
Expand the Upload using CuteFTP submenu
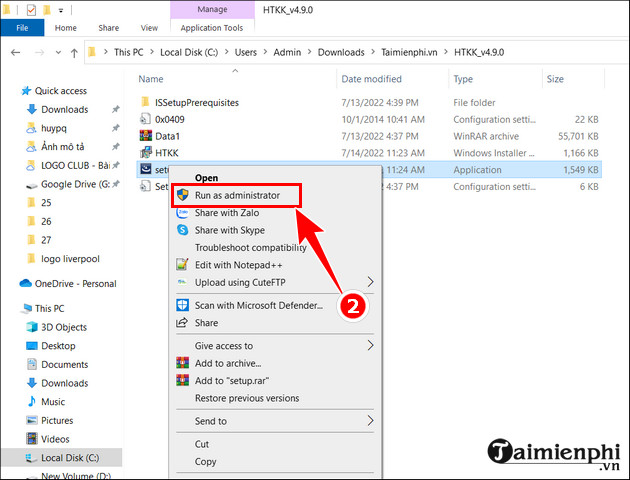[371, 282]
